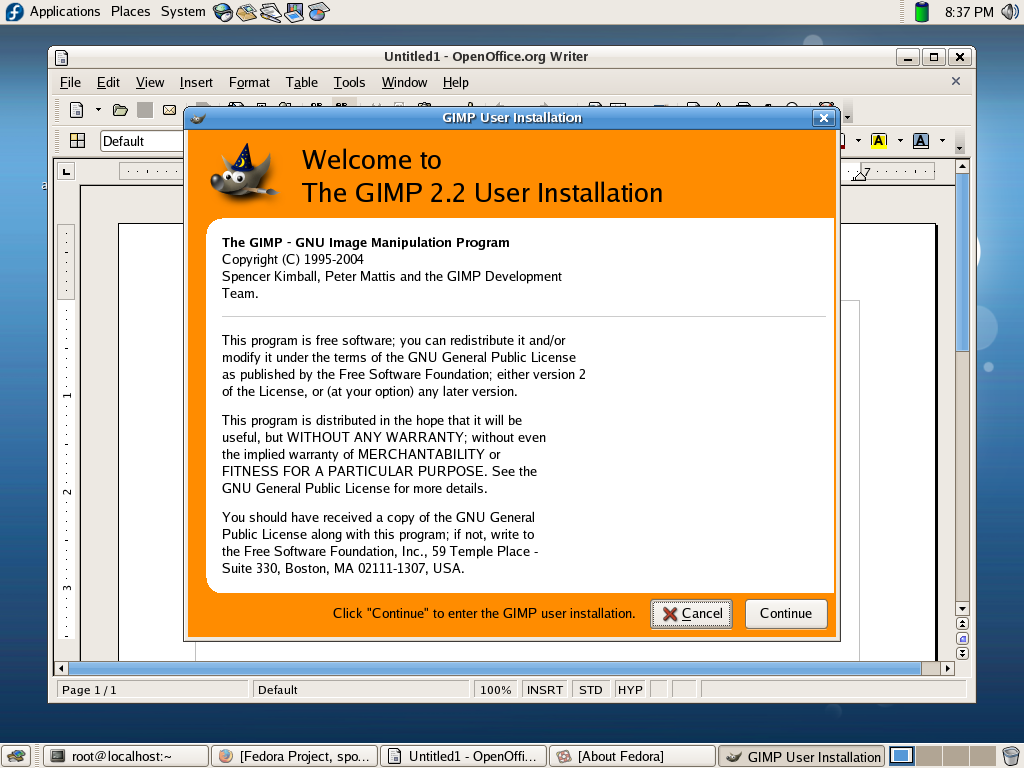This screenshot has height=768, width=1024.
Task: Click the 8:37 PM clock
Action: coord(969,12)
